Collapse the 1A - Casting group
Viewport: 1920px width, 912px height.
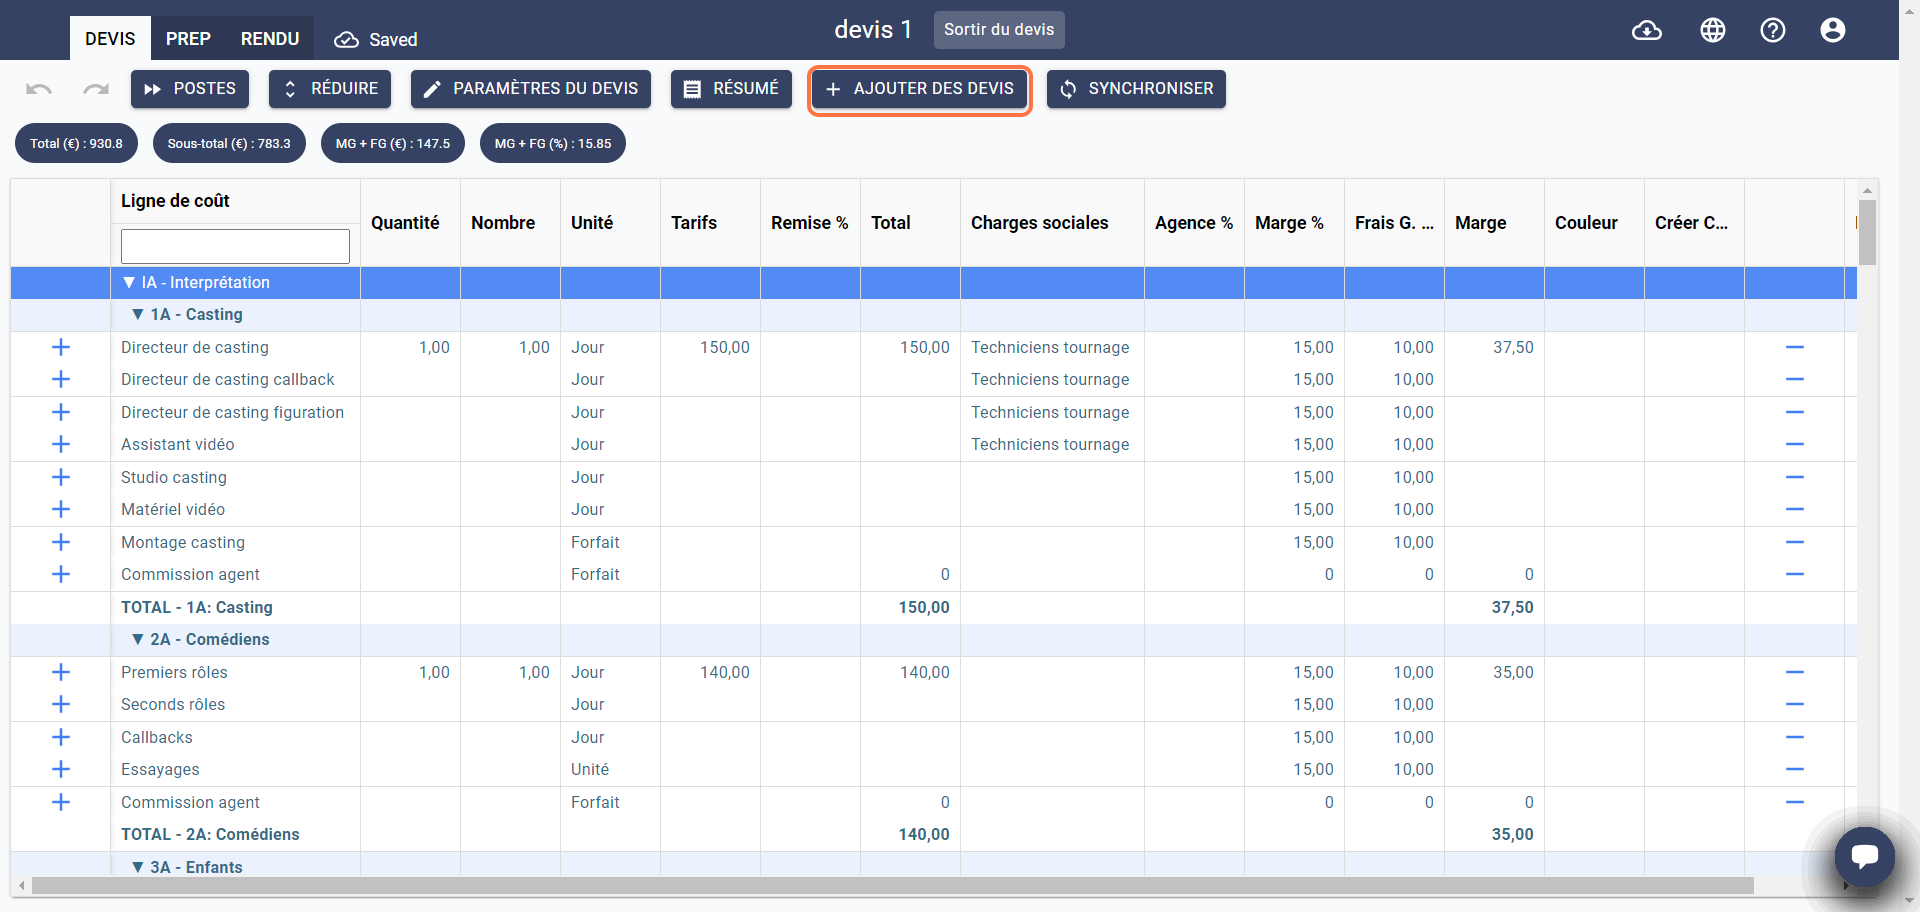138,314
